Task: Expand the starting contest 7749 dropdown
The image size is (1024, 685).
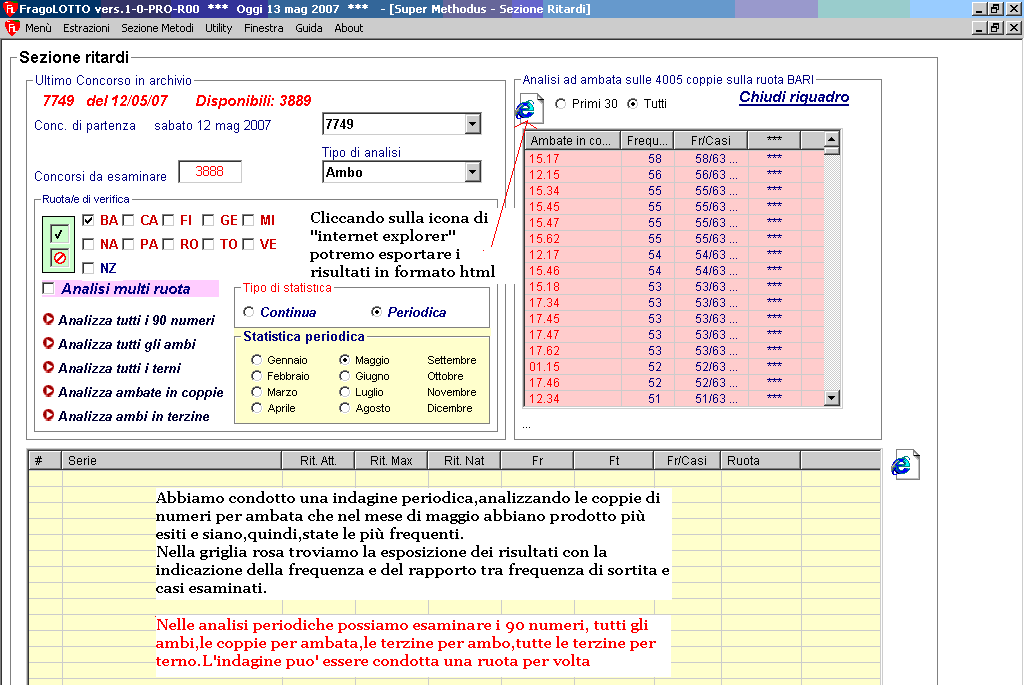Action: click(473, 124)
